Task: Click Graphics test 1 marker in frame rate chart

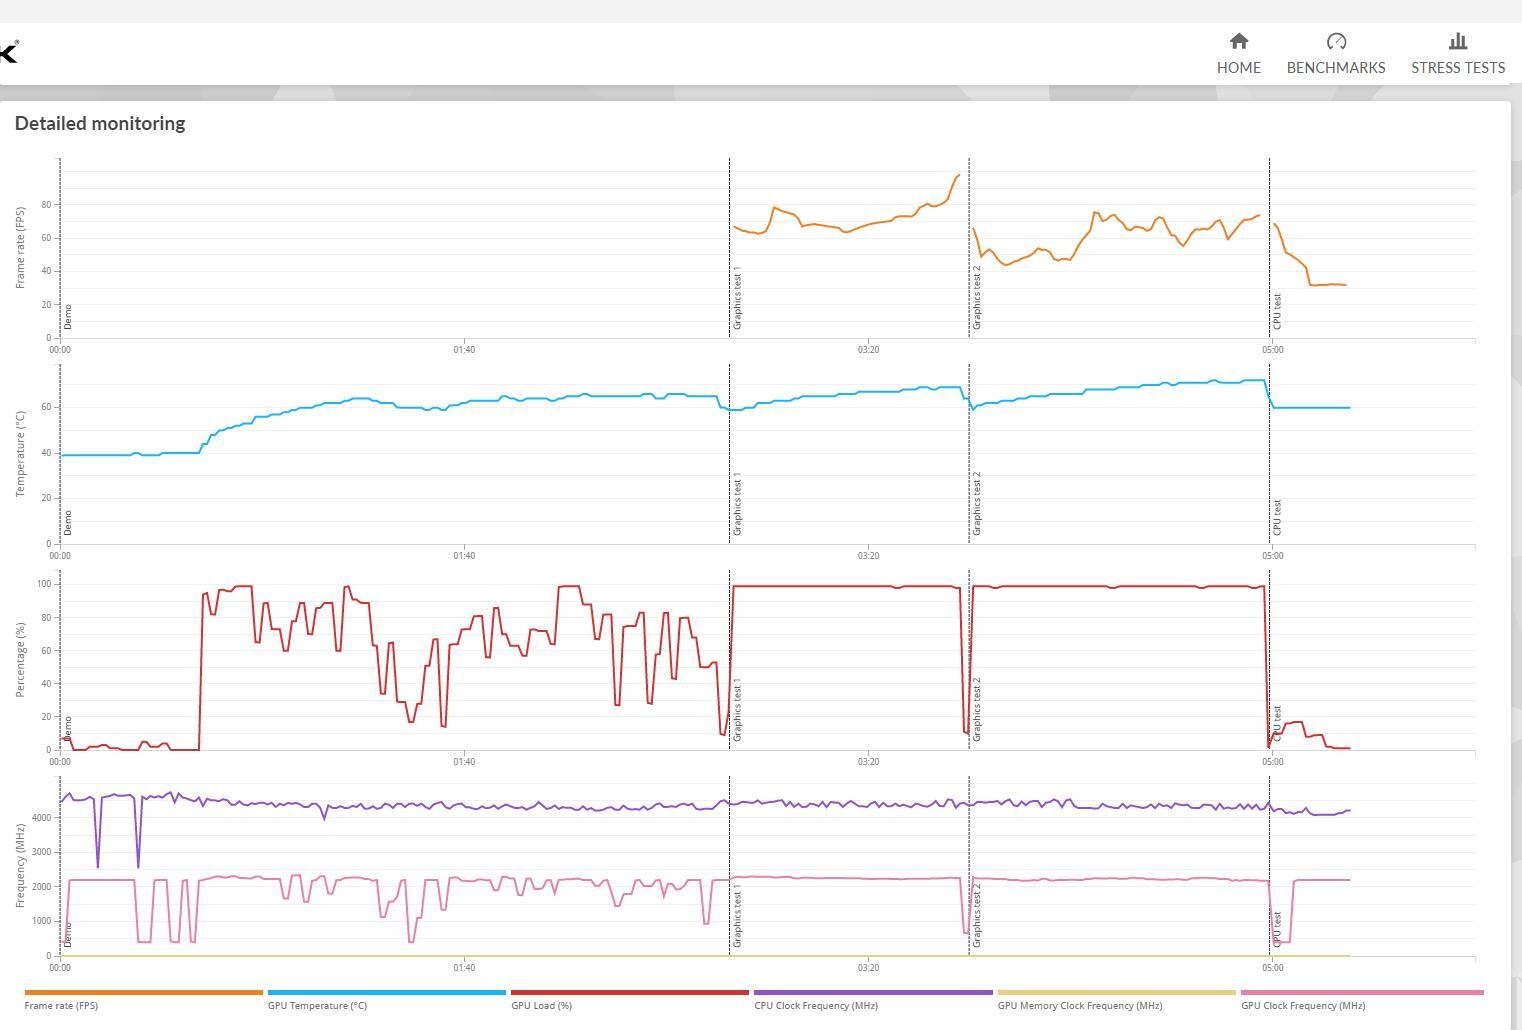Action: tap(738, 299)
